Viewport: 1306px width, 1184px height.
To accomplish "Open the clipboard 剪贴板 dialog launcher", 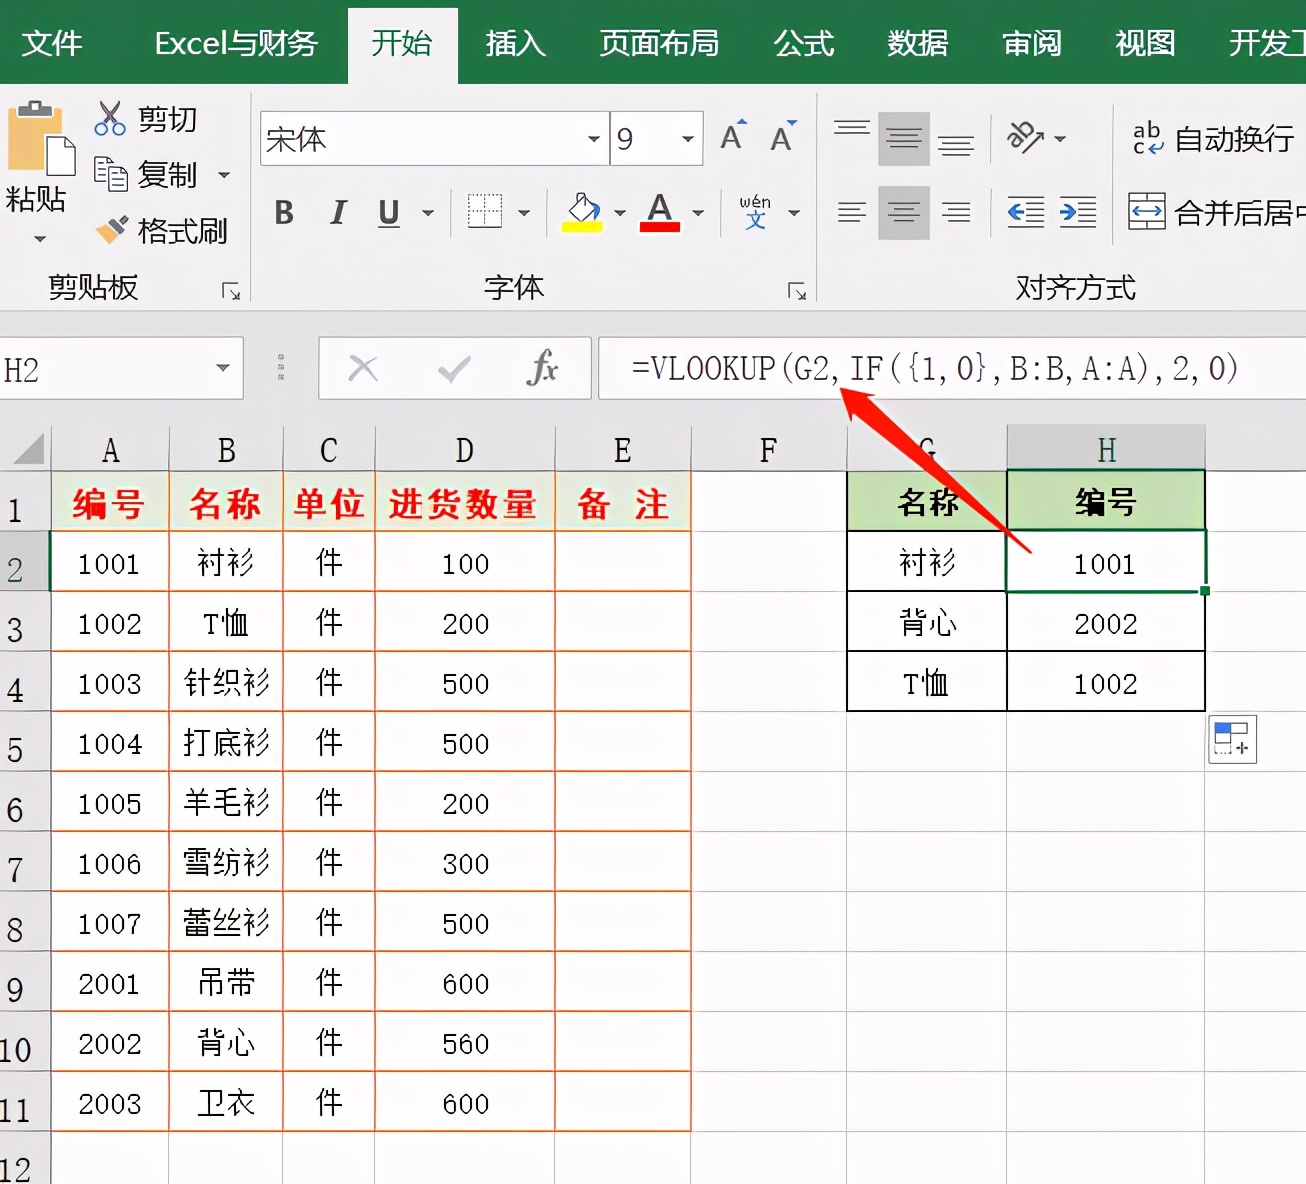I will tap(231, 291).
